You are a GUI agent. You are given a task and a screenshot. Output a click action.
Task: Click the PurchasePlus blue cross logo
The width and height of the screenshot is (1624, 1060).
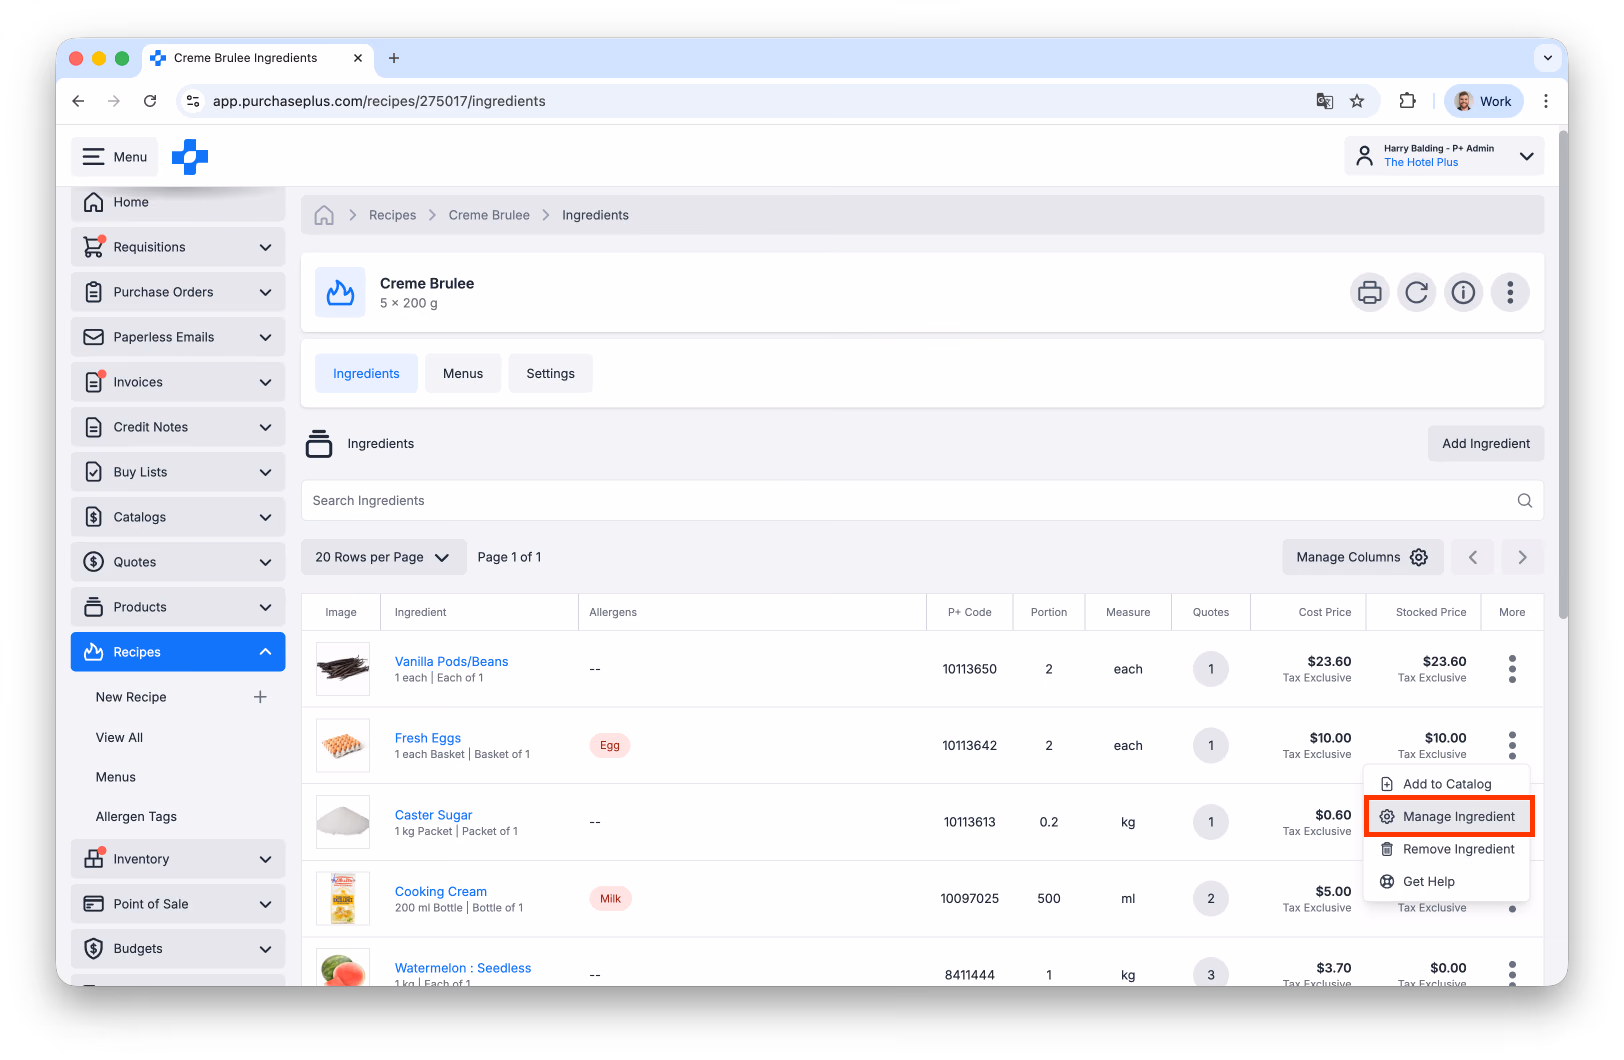pos(190,156)
